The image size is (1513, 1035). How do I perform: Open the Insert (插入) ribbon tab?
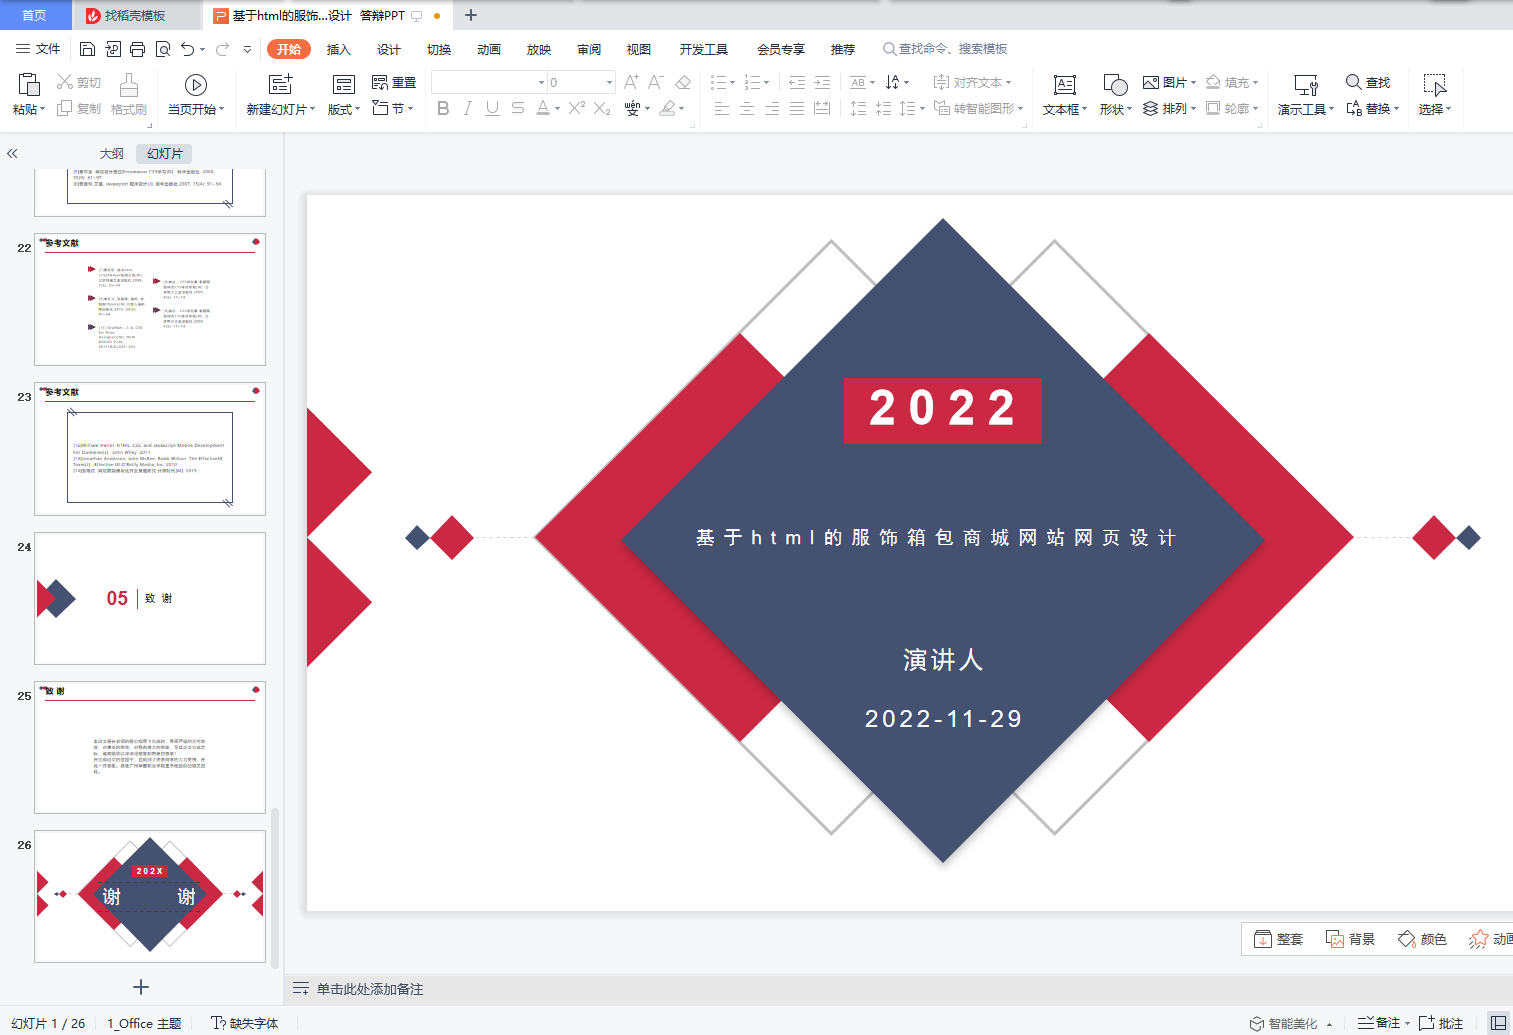click(x=339, y=49)
